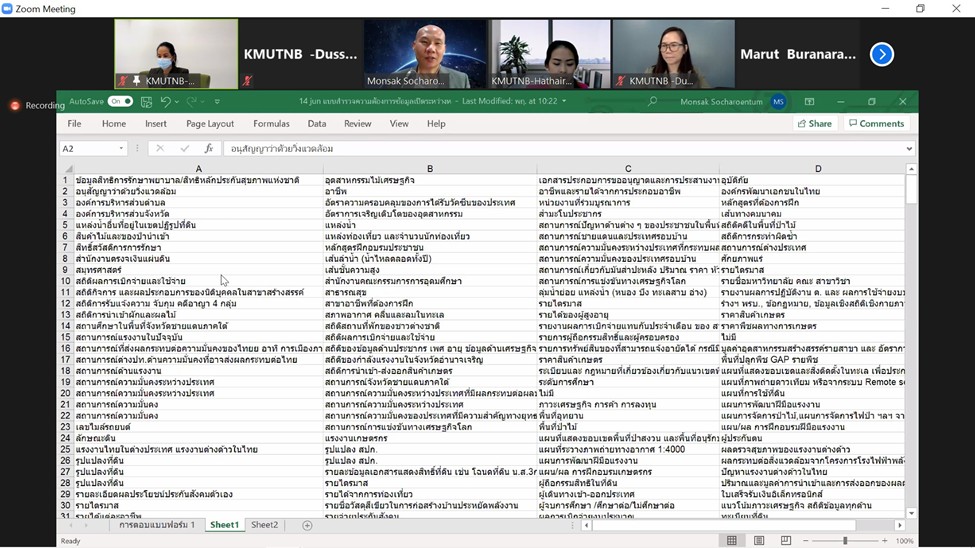975x548 pixels.
Task: Show more Zoom participants with arrow
Action: click(x=881, y=54)
